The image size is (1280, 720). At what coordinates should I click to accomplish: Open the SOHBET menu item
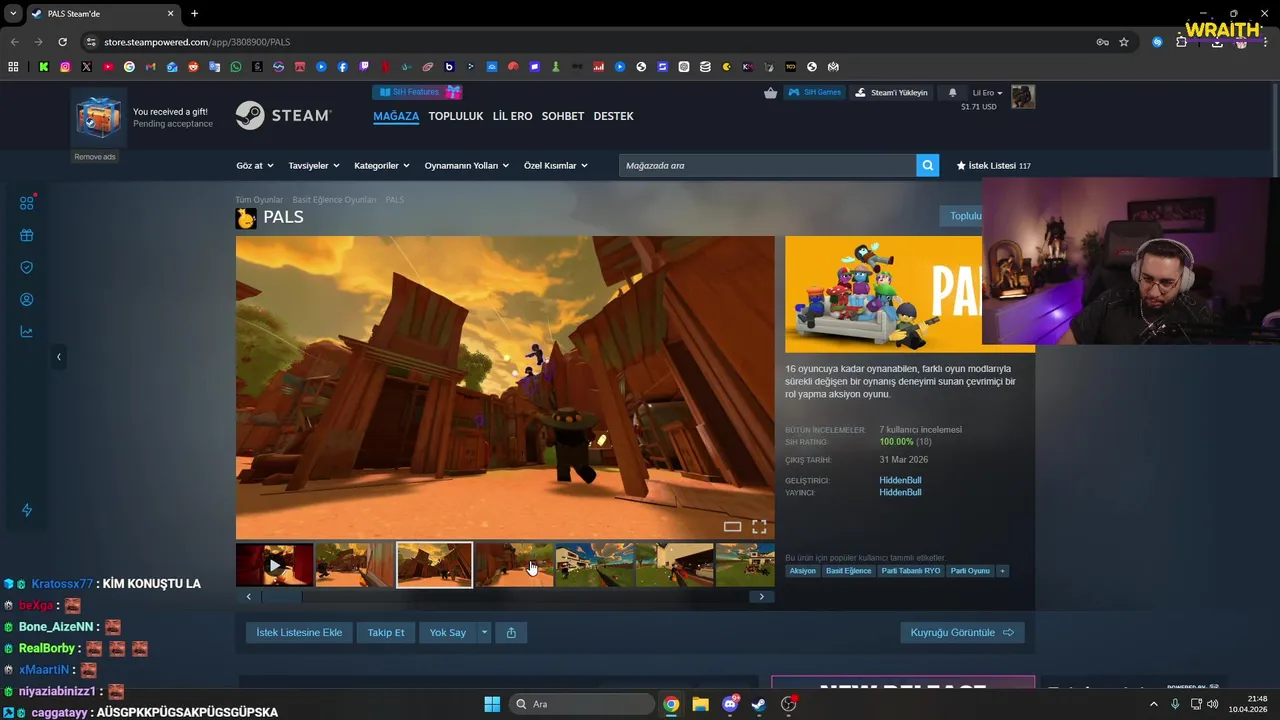pos(563,116)
